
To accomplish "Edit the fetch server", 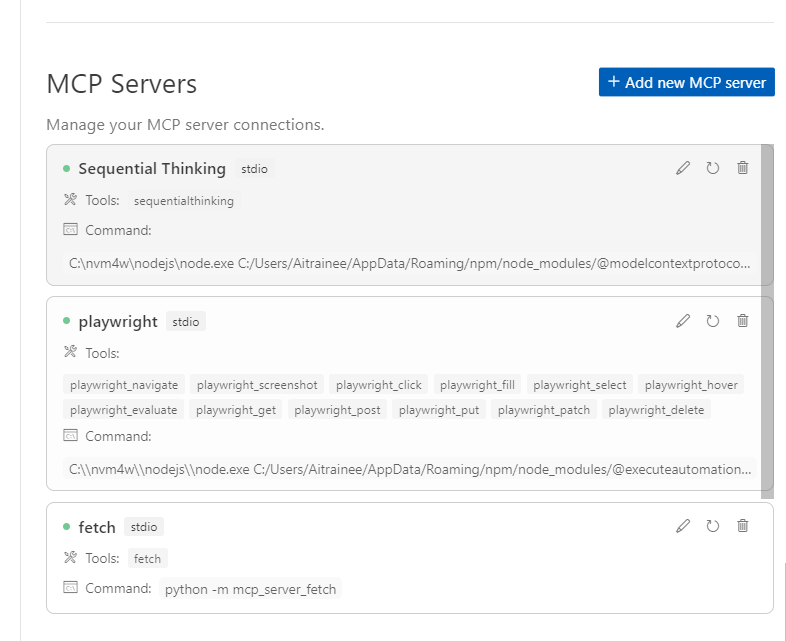I will [x=683, y=526].
